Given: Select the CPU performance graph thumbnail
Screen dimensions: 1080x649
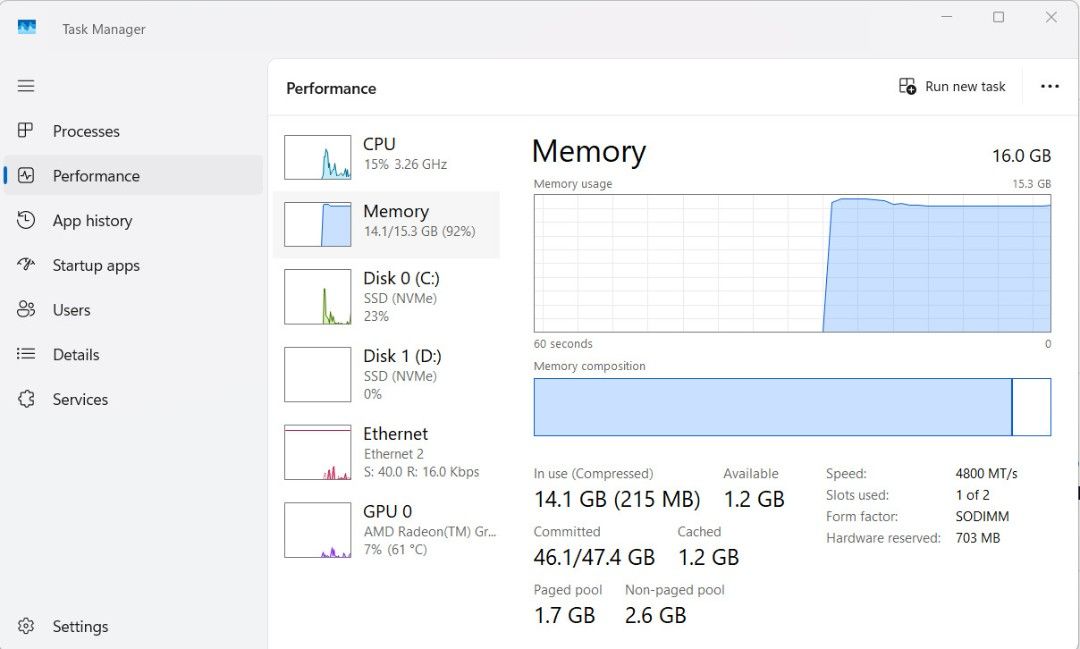Looking at the screenshot, I should pos(318,157).
